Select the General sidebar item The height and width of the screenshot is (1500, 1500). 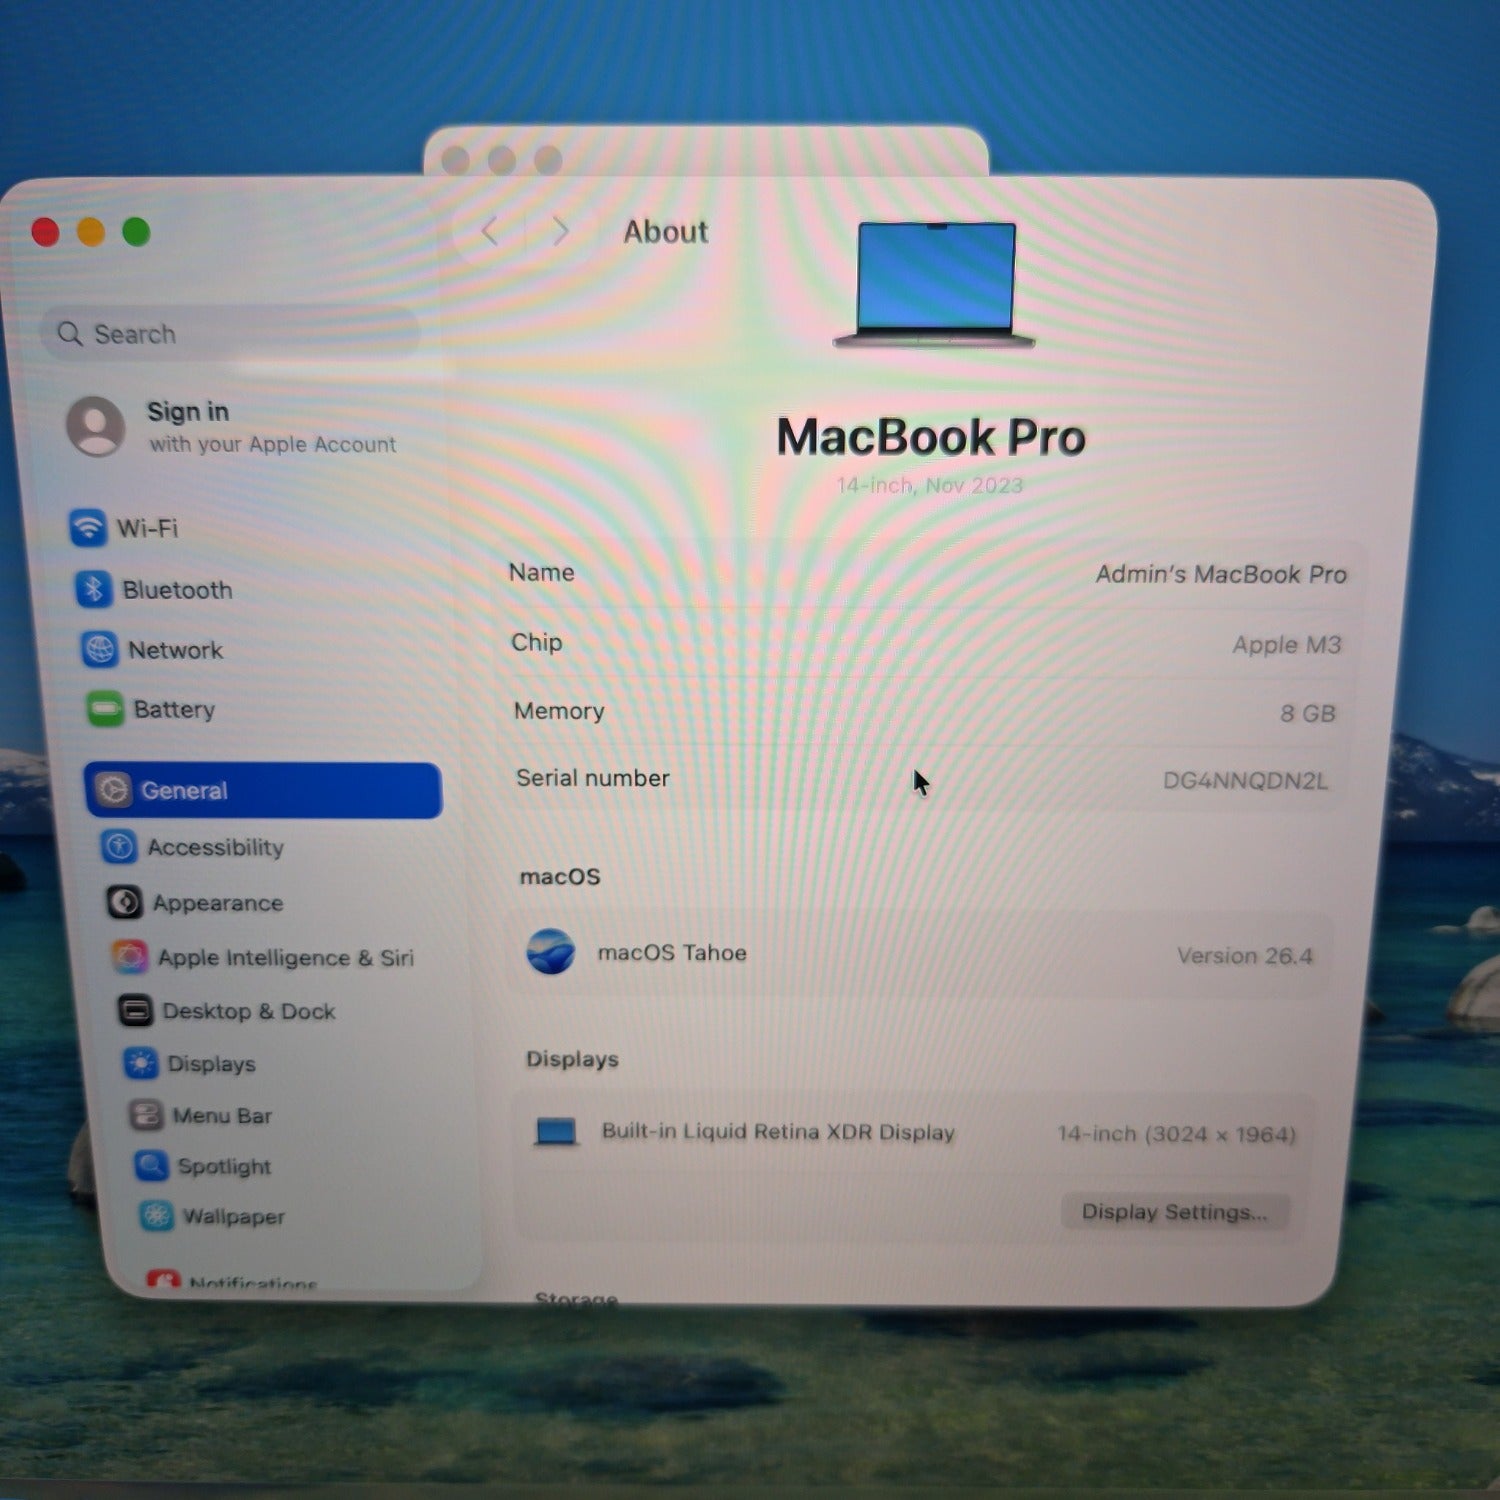(263, 790)
